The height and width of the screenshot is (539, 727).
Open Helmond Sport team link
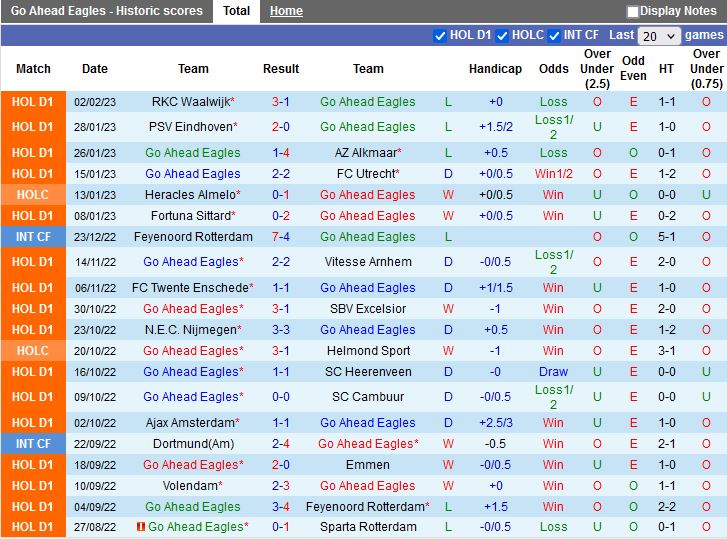(368, 351)
